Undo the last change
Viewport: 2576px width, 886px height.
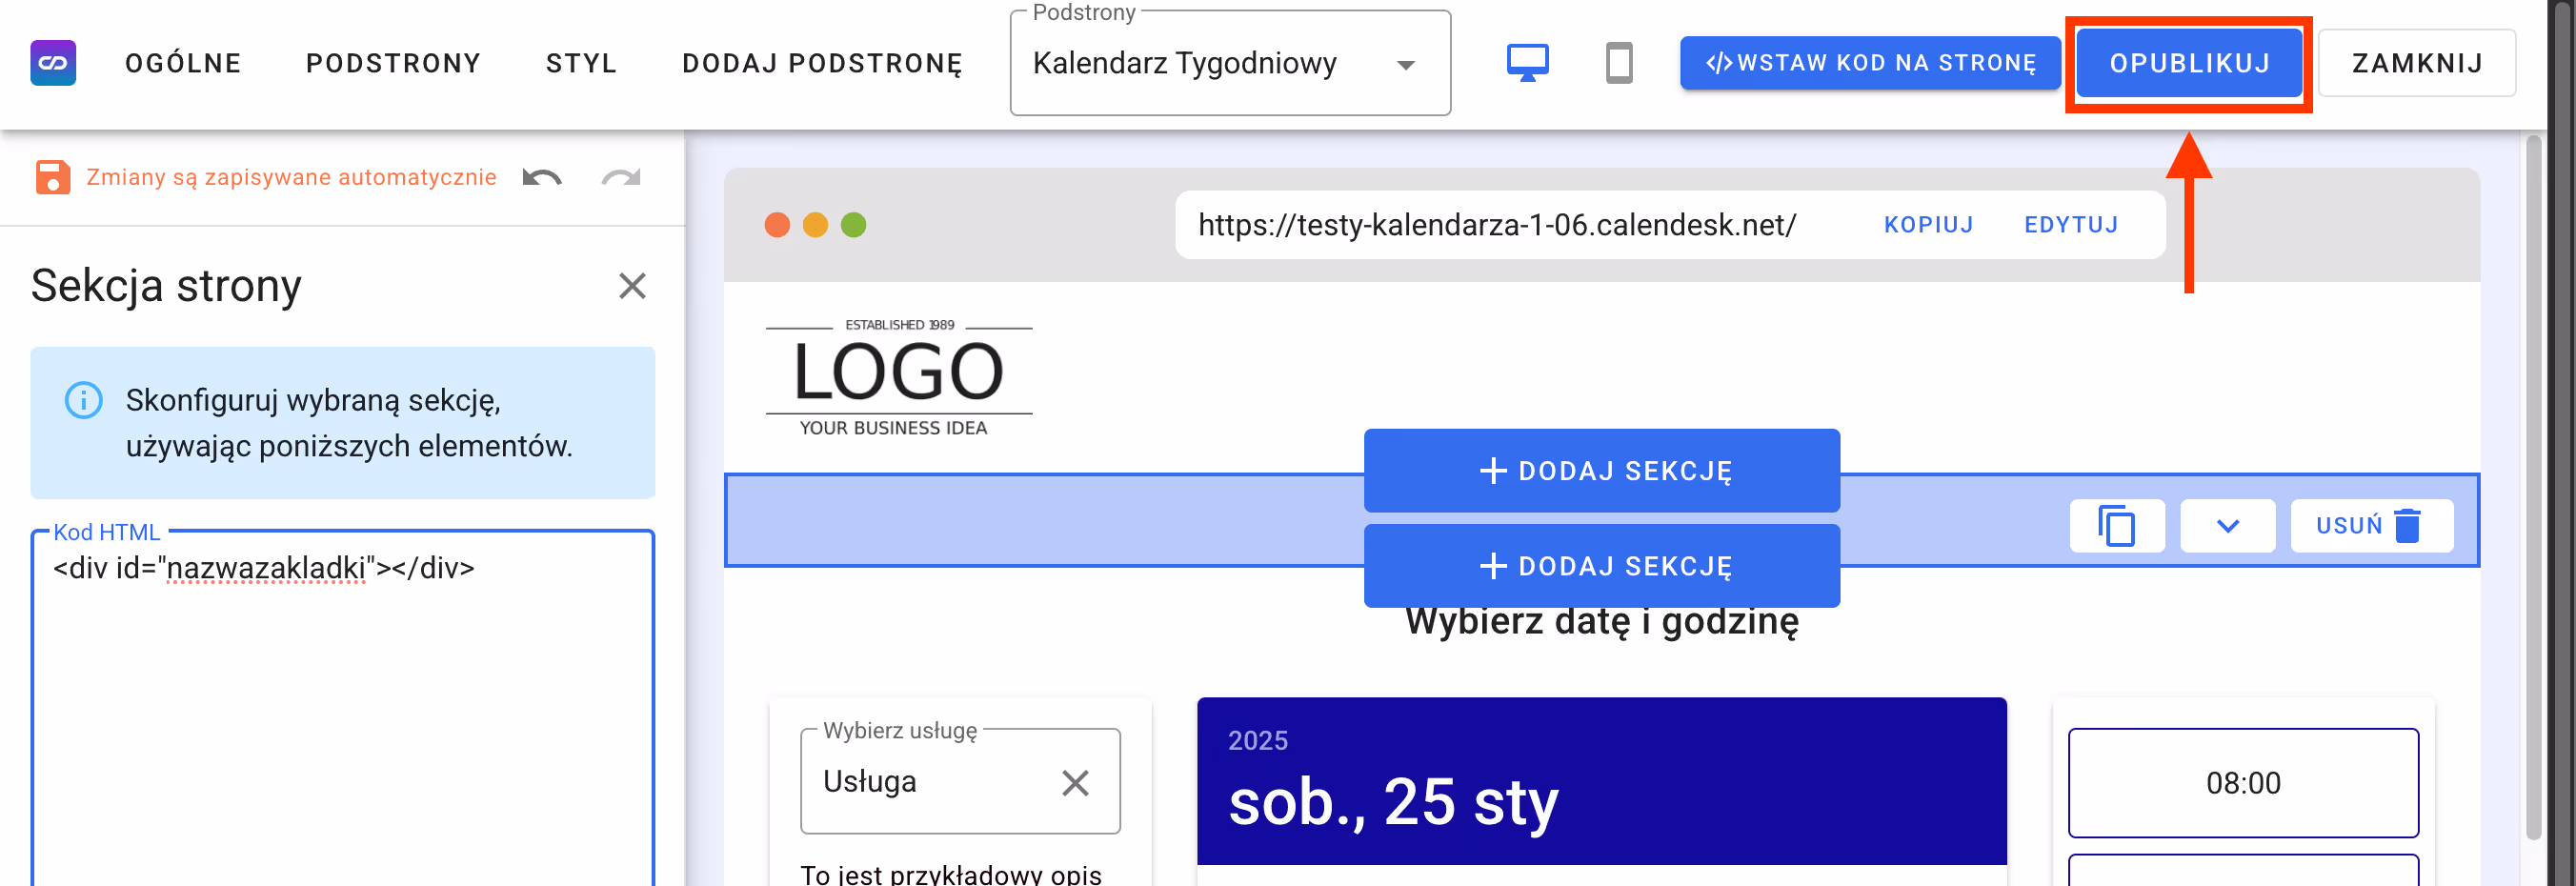542,177
